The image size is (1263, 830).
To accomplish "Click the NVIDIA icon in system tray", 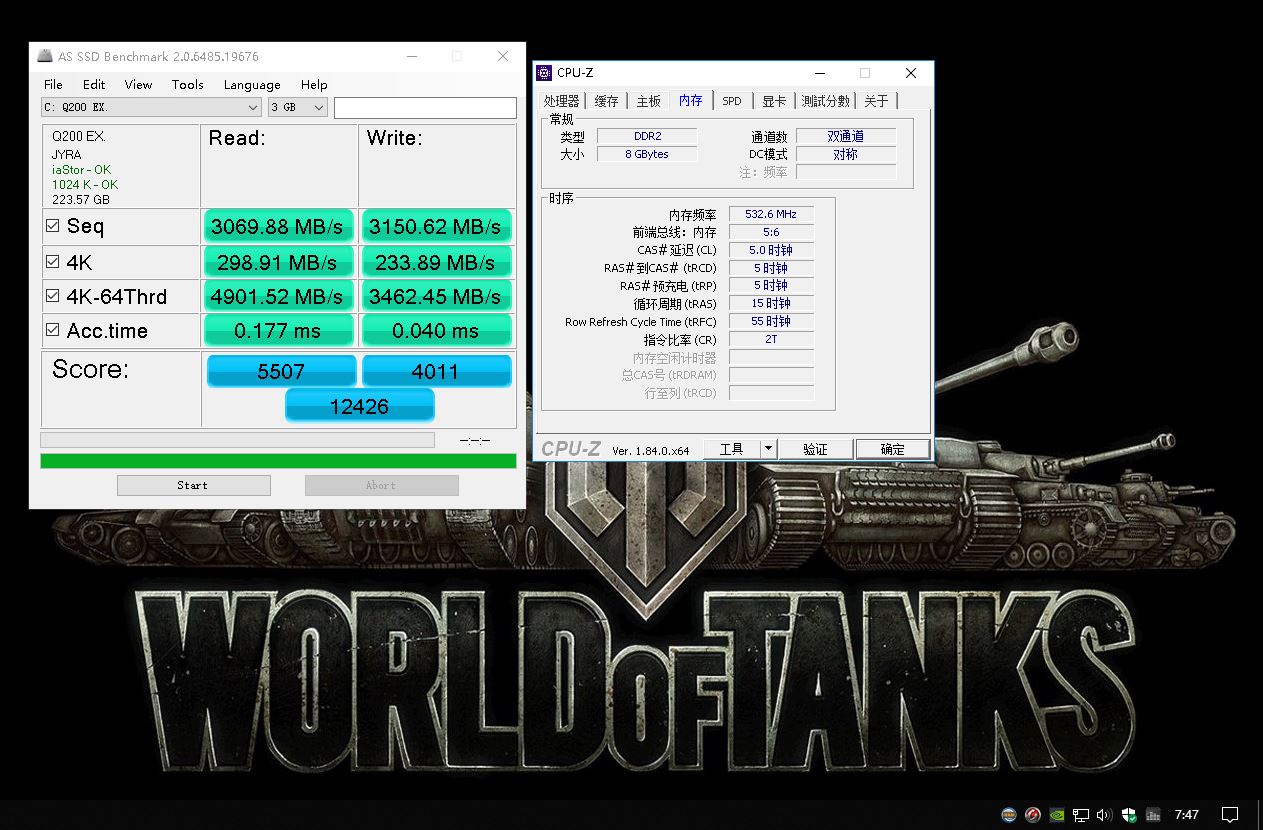I will click(x=1057, y=814).
